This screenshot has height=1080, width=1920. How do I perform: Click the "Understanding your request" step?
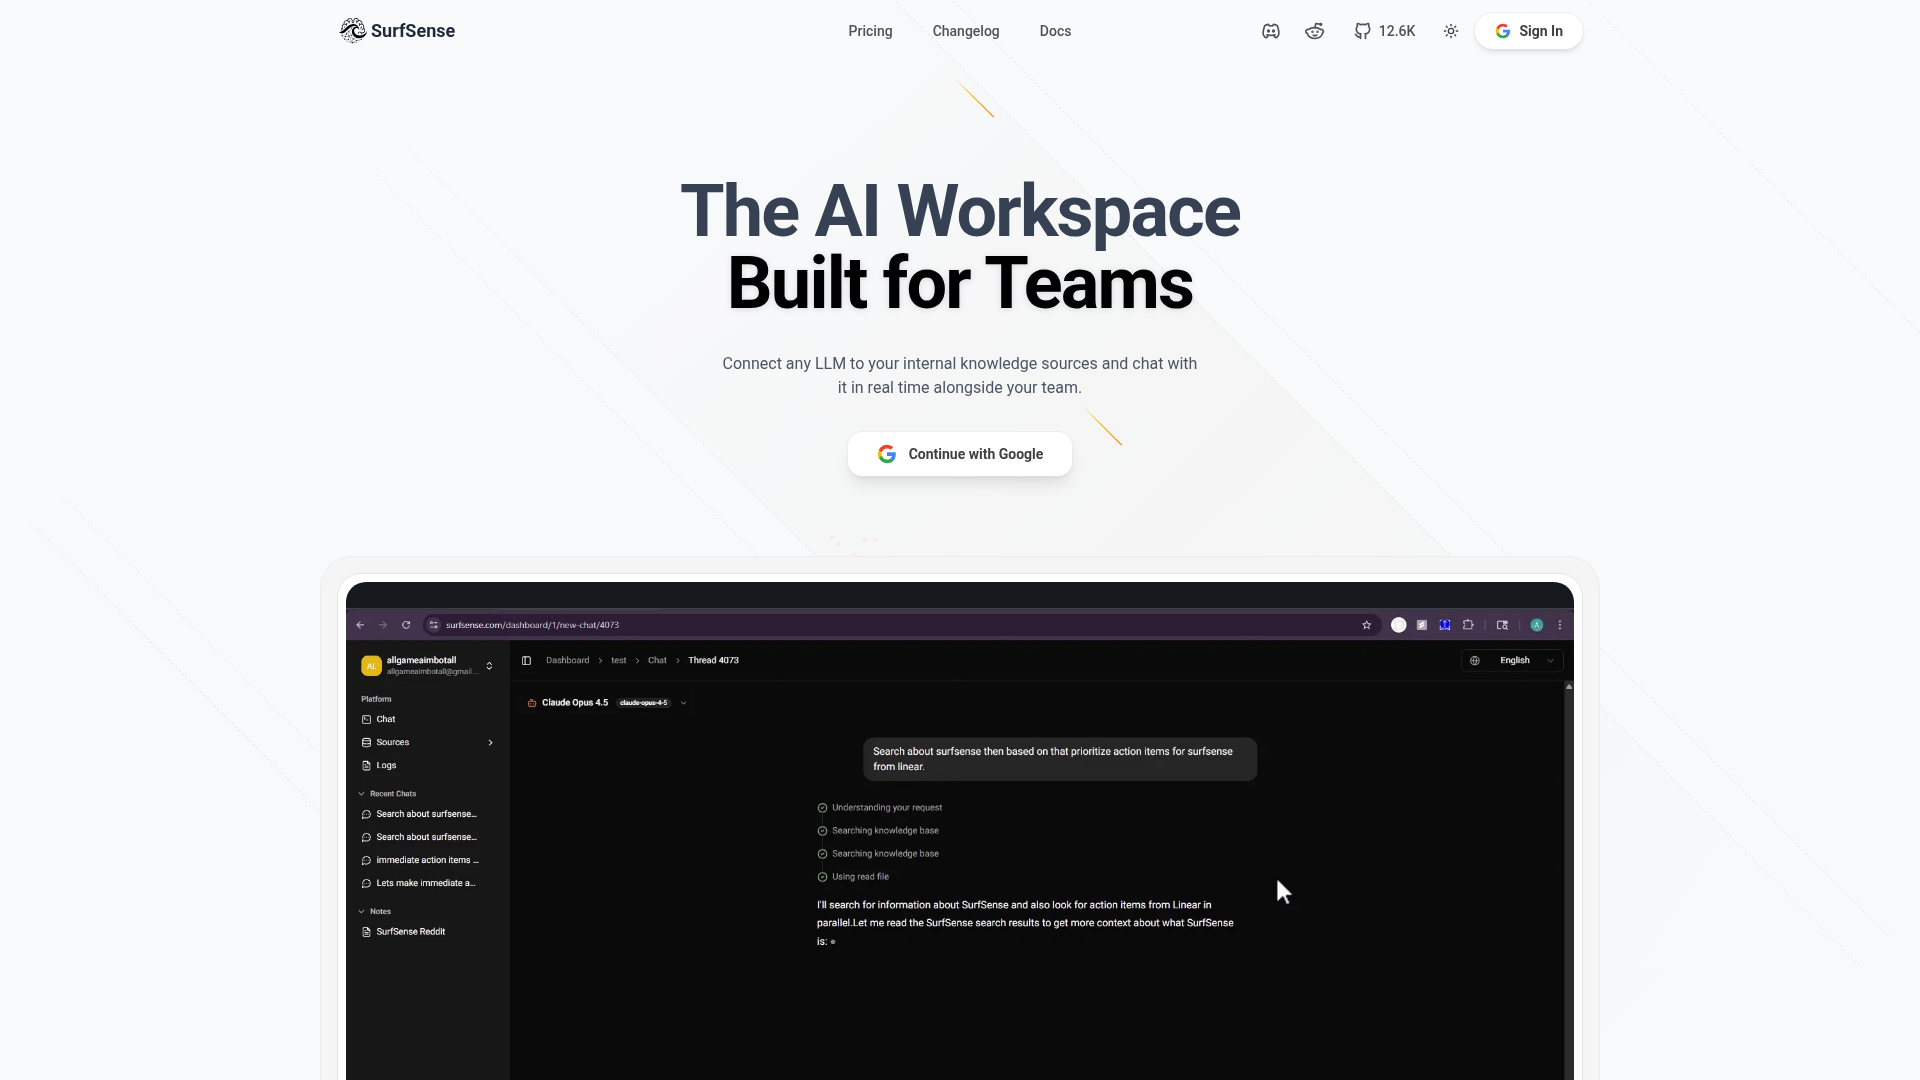(x=887, y=807)
